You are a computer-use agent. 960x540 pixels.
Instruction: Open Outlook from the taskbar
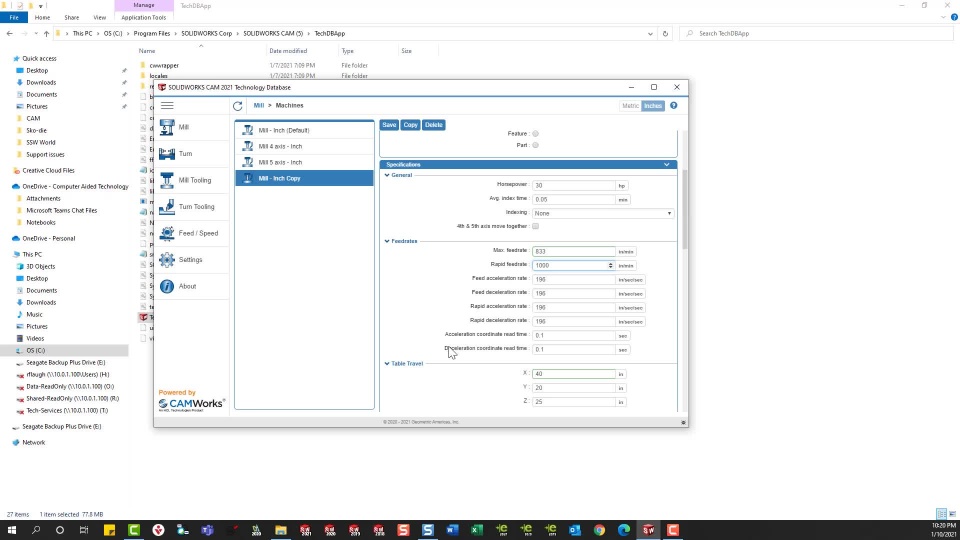pyautogui.click(x=575, y=530)
